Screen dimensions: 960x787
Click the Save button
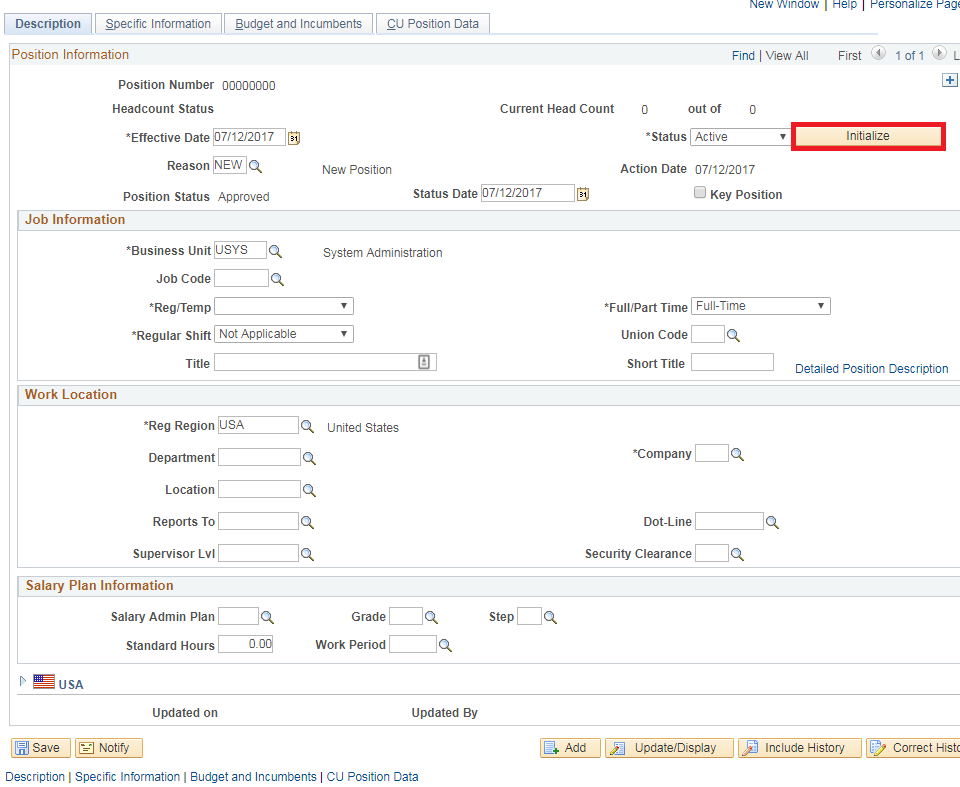coord(41,748)
